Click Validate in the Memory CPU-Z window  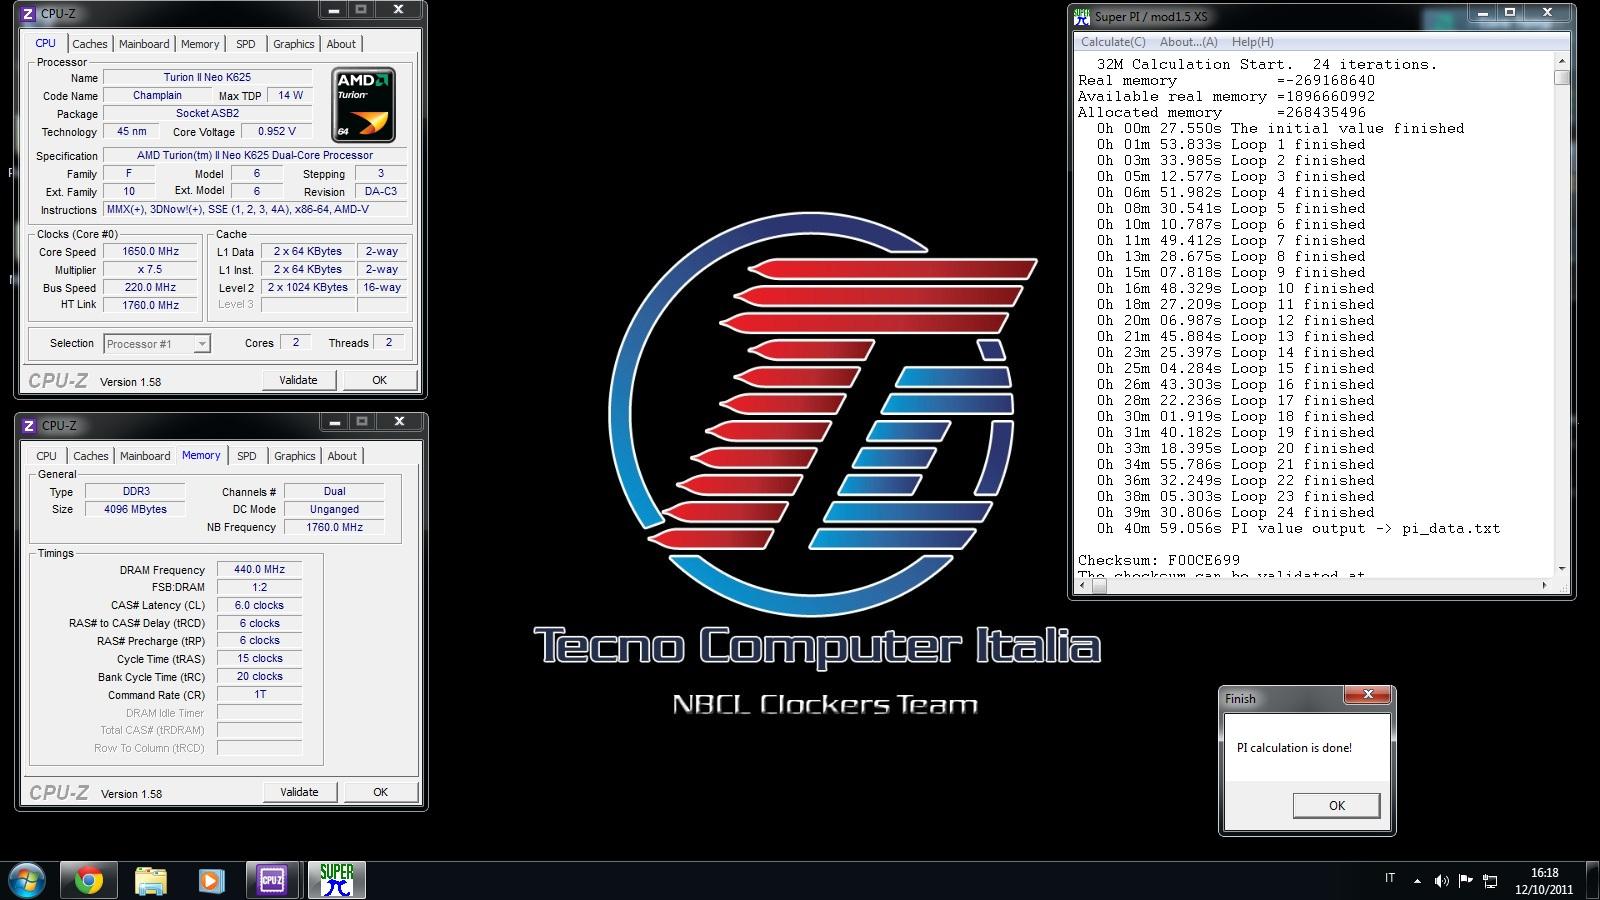pyautogui.click(x=299, y=792)
